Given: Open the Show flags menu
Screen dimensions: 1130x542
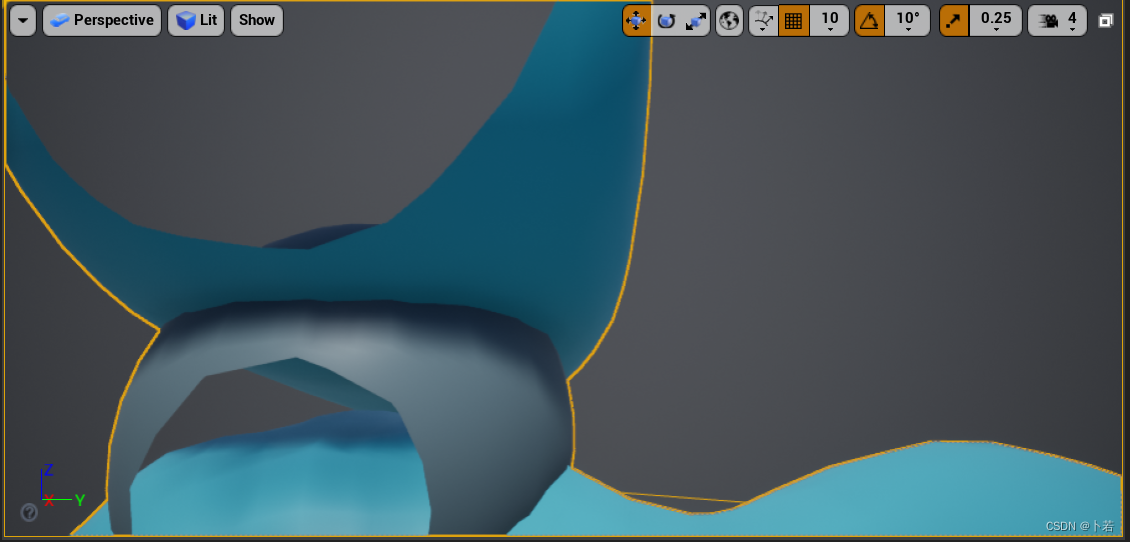Looking at the screenshot, I should pos(257,20).
